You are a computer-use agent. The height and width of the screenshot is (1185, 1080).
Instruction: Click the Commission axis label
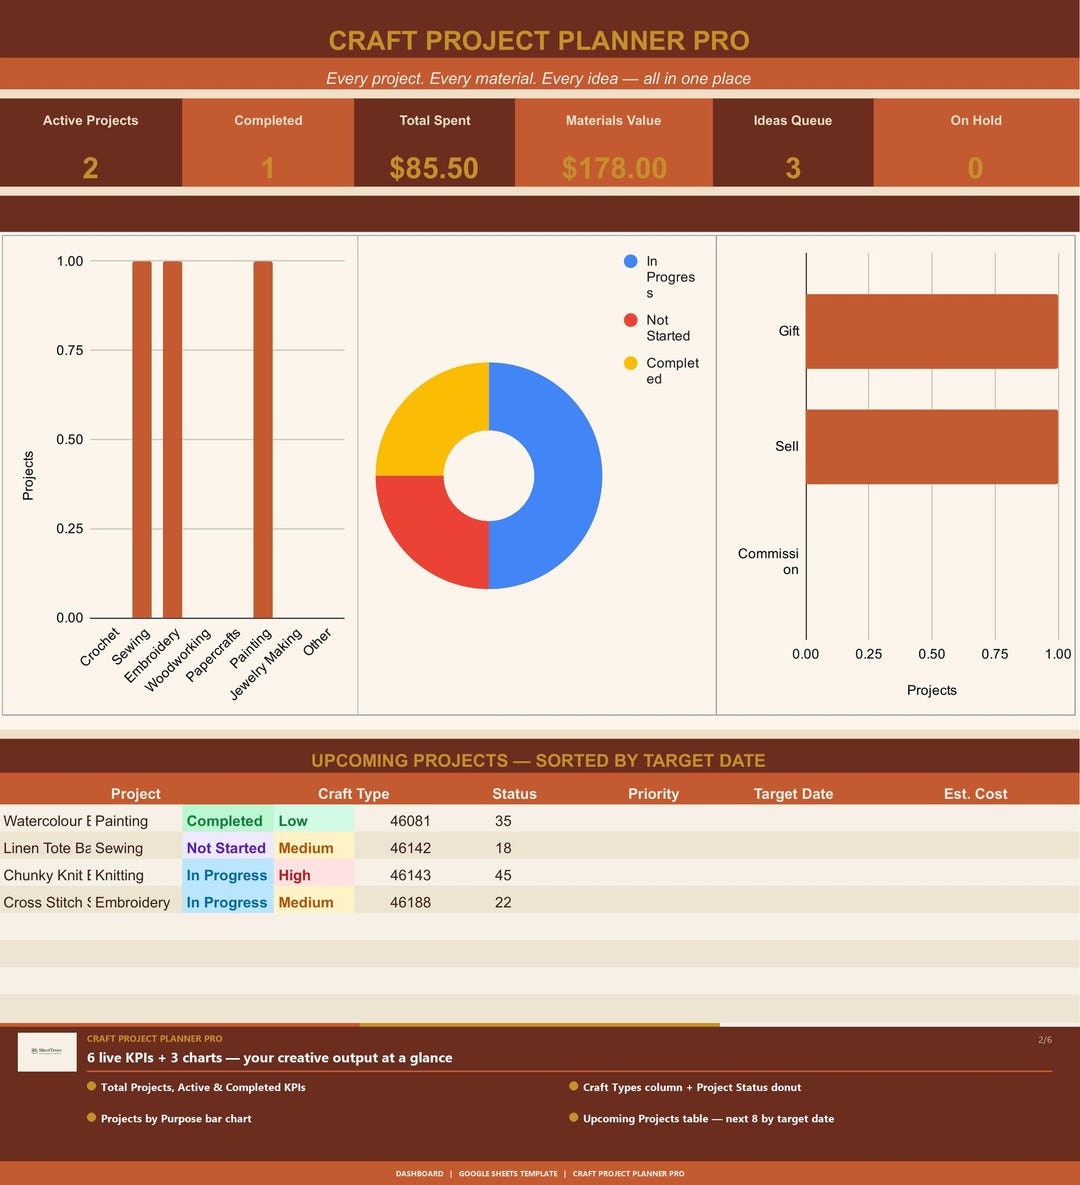tap(768, 562)
